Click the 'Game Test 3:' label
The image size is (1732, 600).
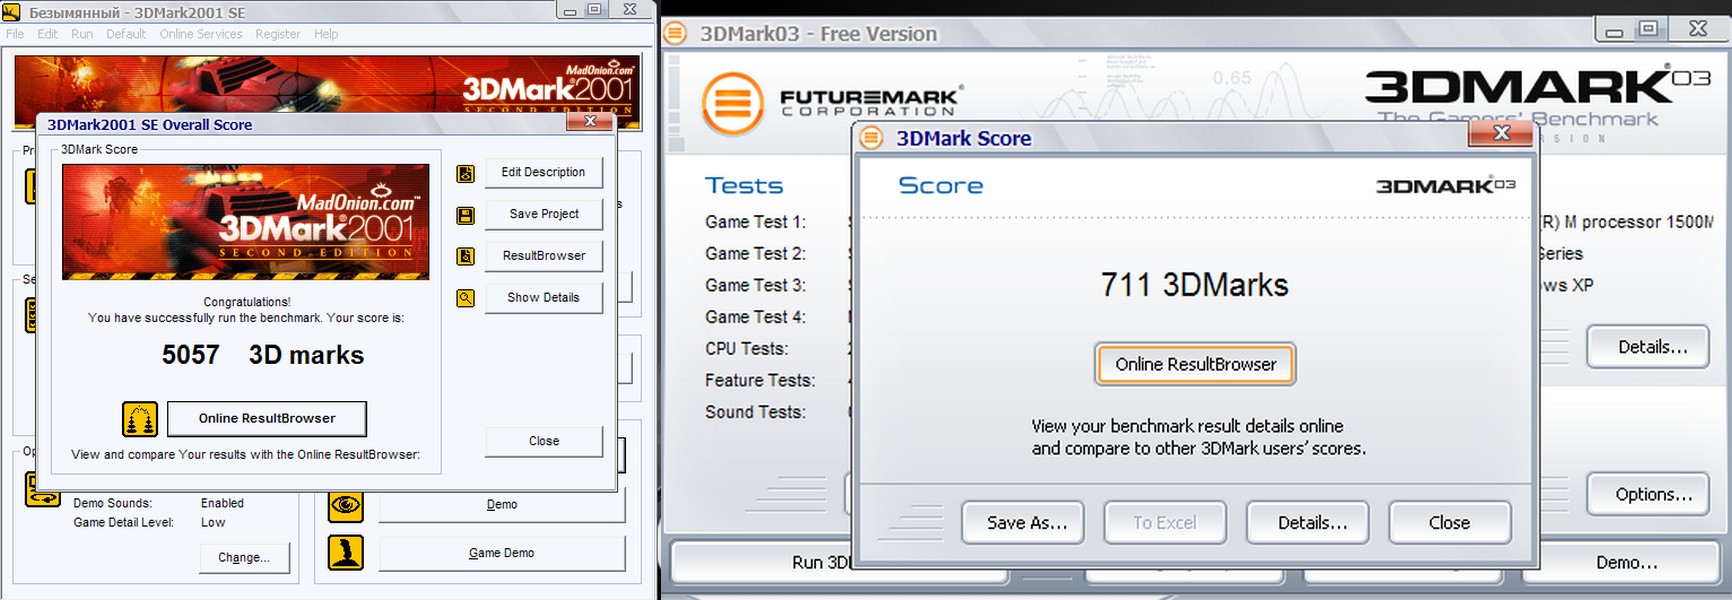coord(755,286)
